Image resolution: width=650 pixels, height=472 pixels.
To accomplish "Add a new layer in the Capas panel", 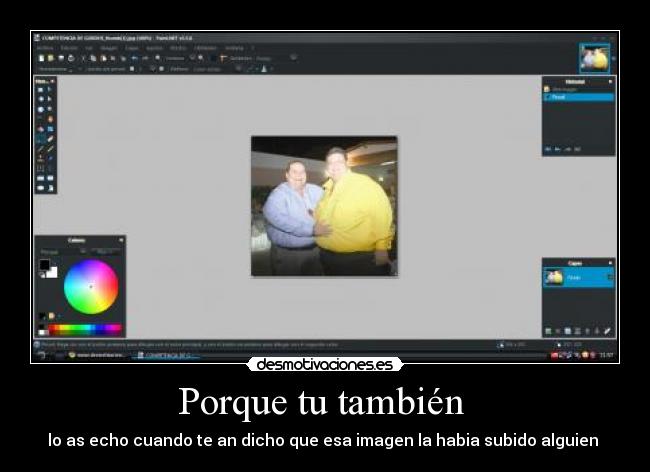I will click(x=548, y=331).
